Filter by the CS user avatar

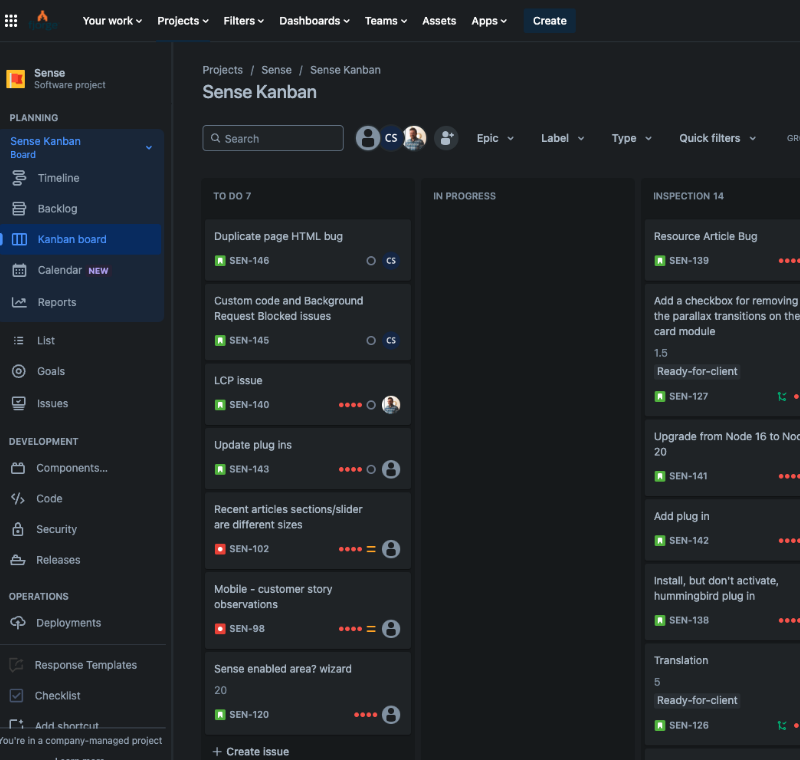coord(391,138)
